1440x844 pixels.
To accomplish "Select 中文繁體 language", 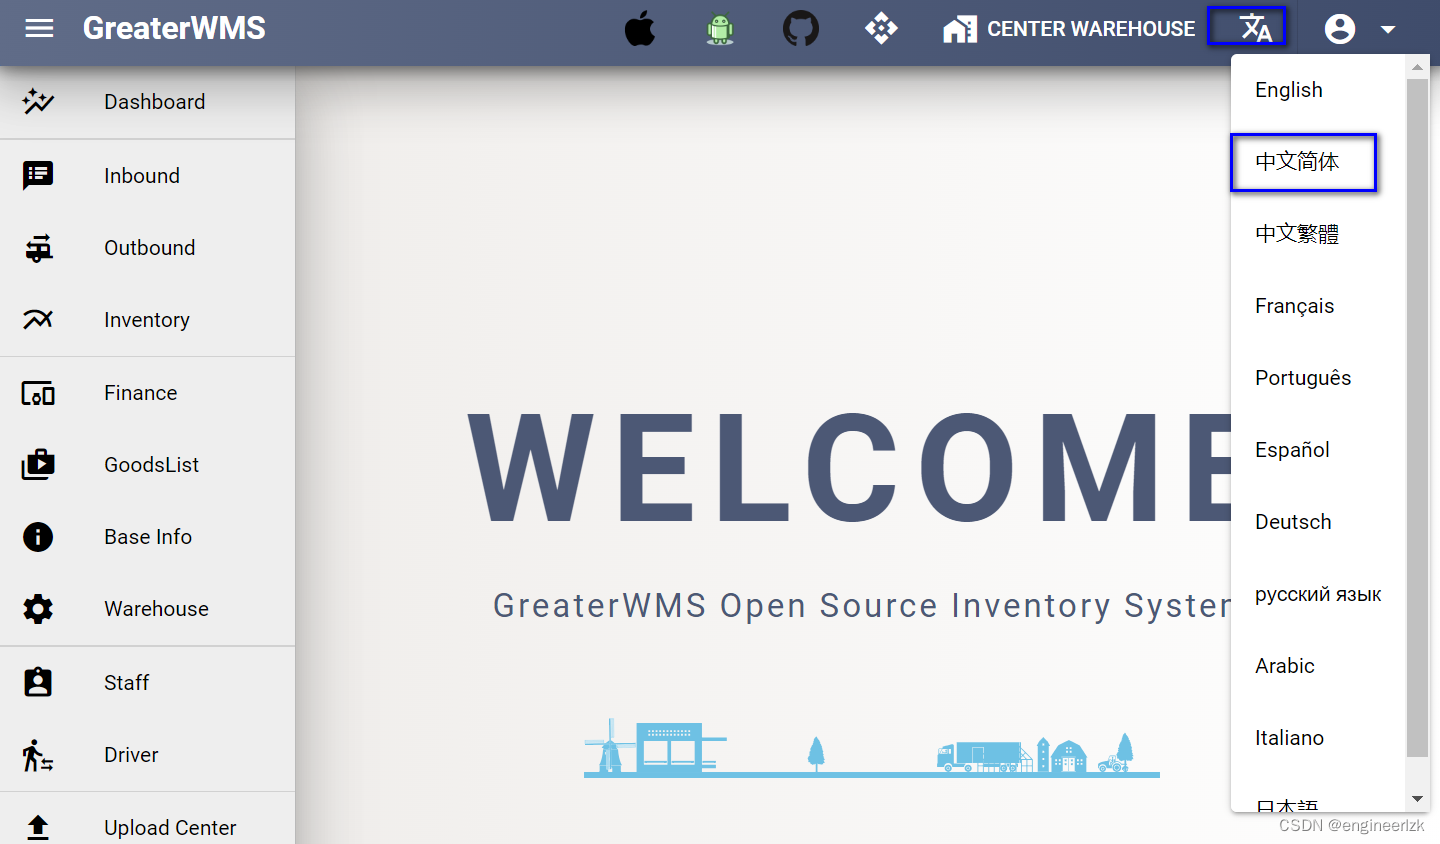I will pyautogui.click(x=1318, y=234).
